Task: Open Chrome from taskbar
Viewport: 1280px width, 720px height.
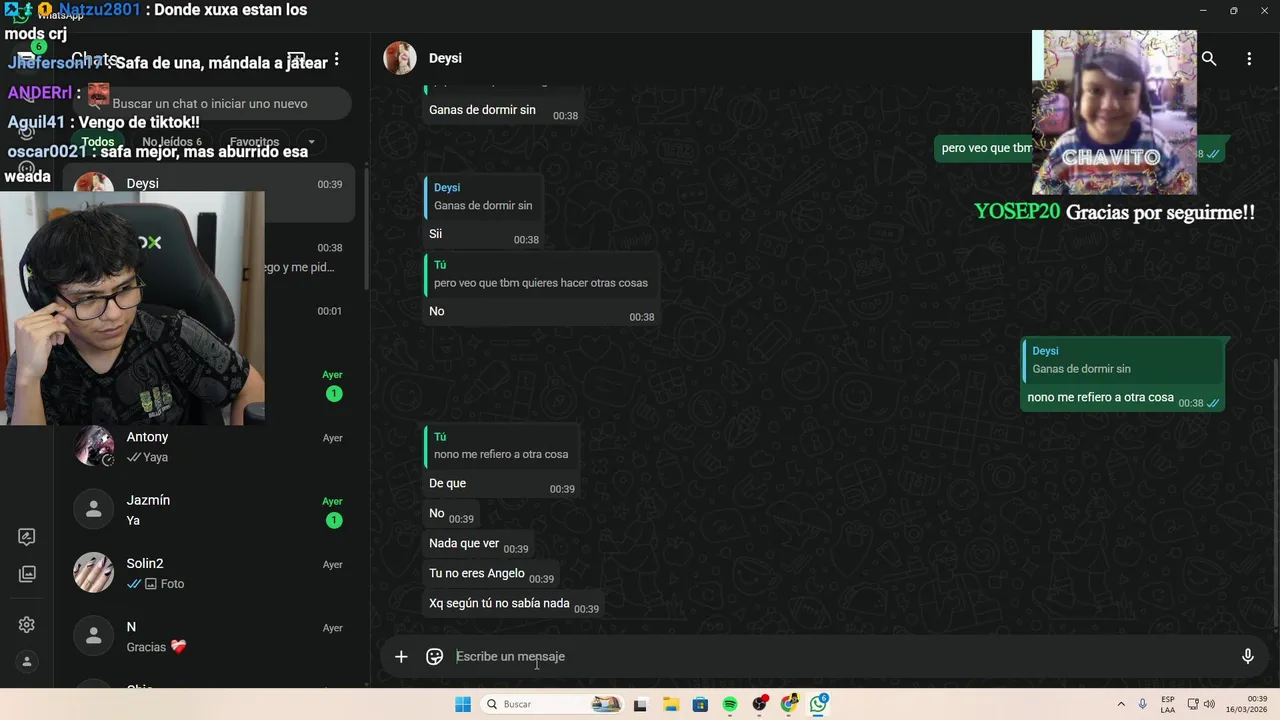Action: coord(789,704)
